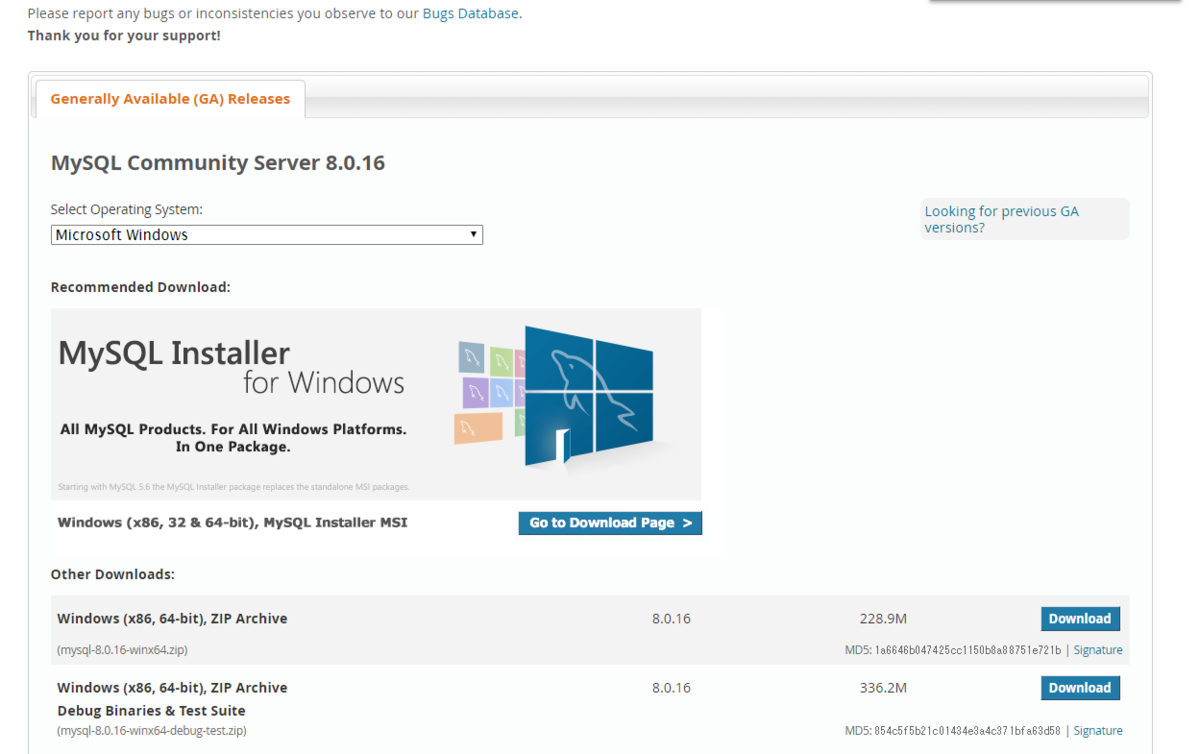Image resolution: width=1200 pixels, height=754 pixels.
Task: Open Signature link for debug-test zip
Action: 1098,731
